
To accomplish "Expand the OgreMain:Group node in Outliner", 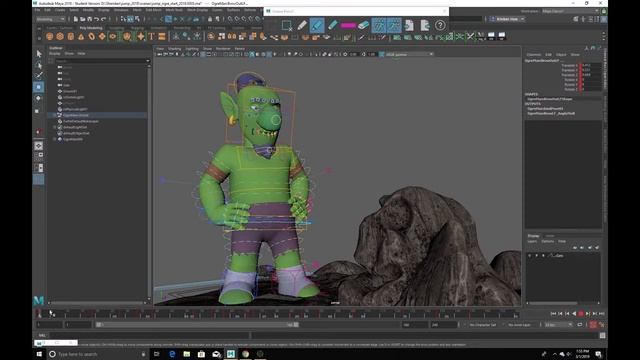I will 55,116.
